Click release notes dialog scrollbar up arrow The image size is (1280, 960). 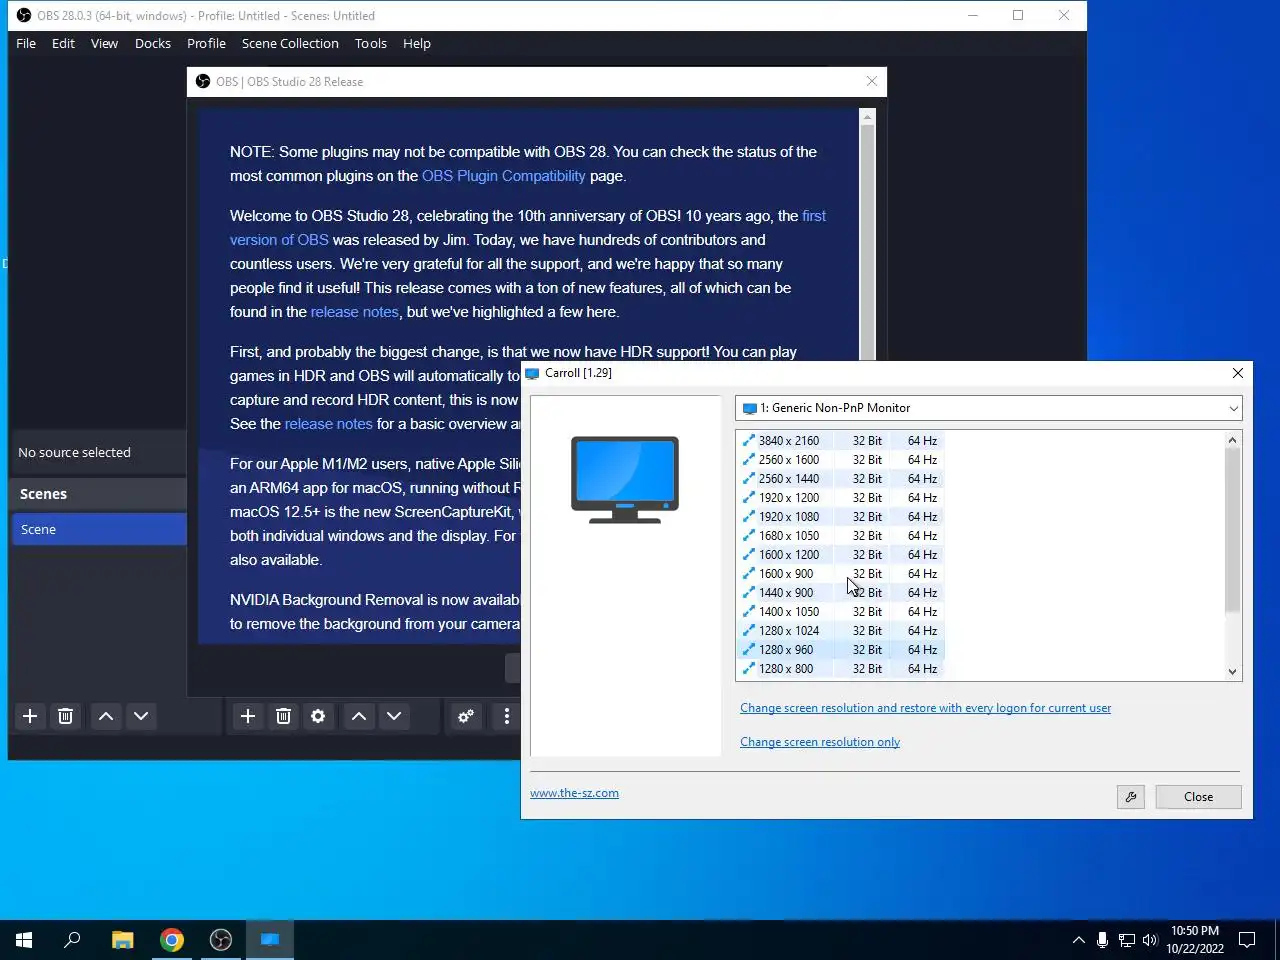coord(867,118)
